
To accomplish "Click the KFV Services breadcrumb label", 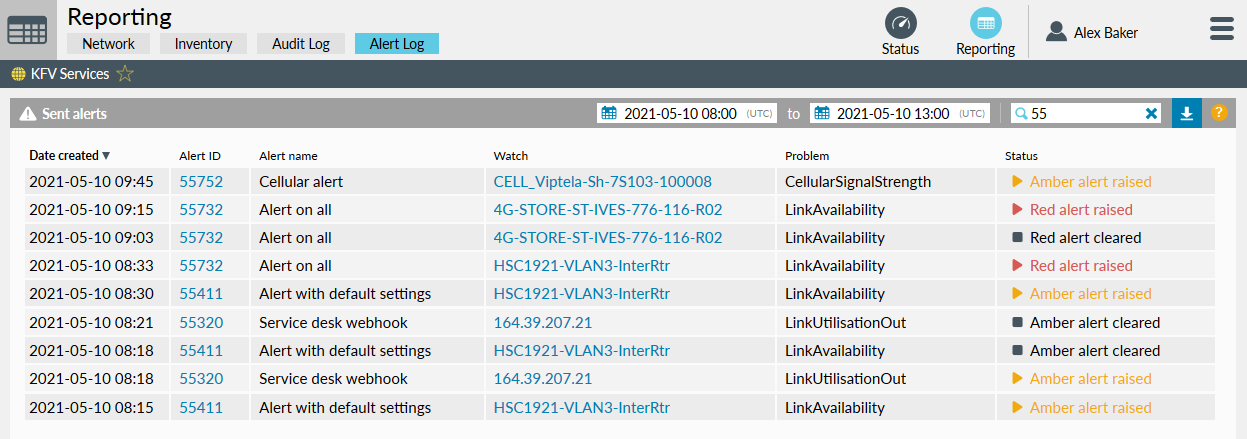I will coord(70,74).
